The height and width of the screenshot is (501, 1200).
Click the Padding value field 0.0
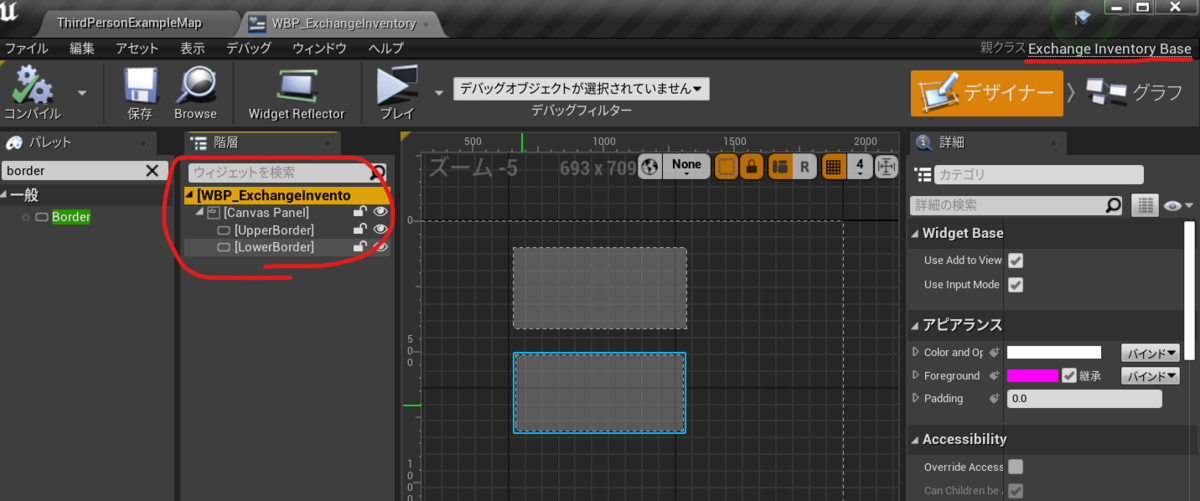1084,399
